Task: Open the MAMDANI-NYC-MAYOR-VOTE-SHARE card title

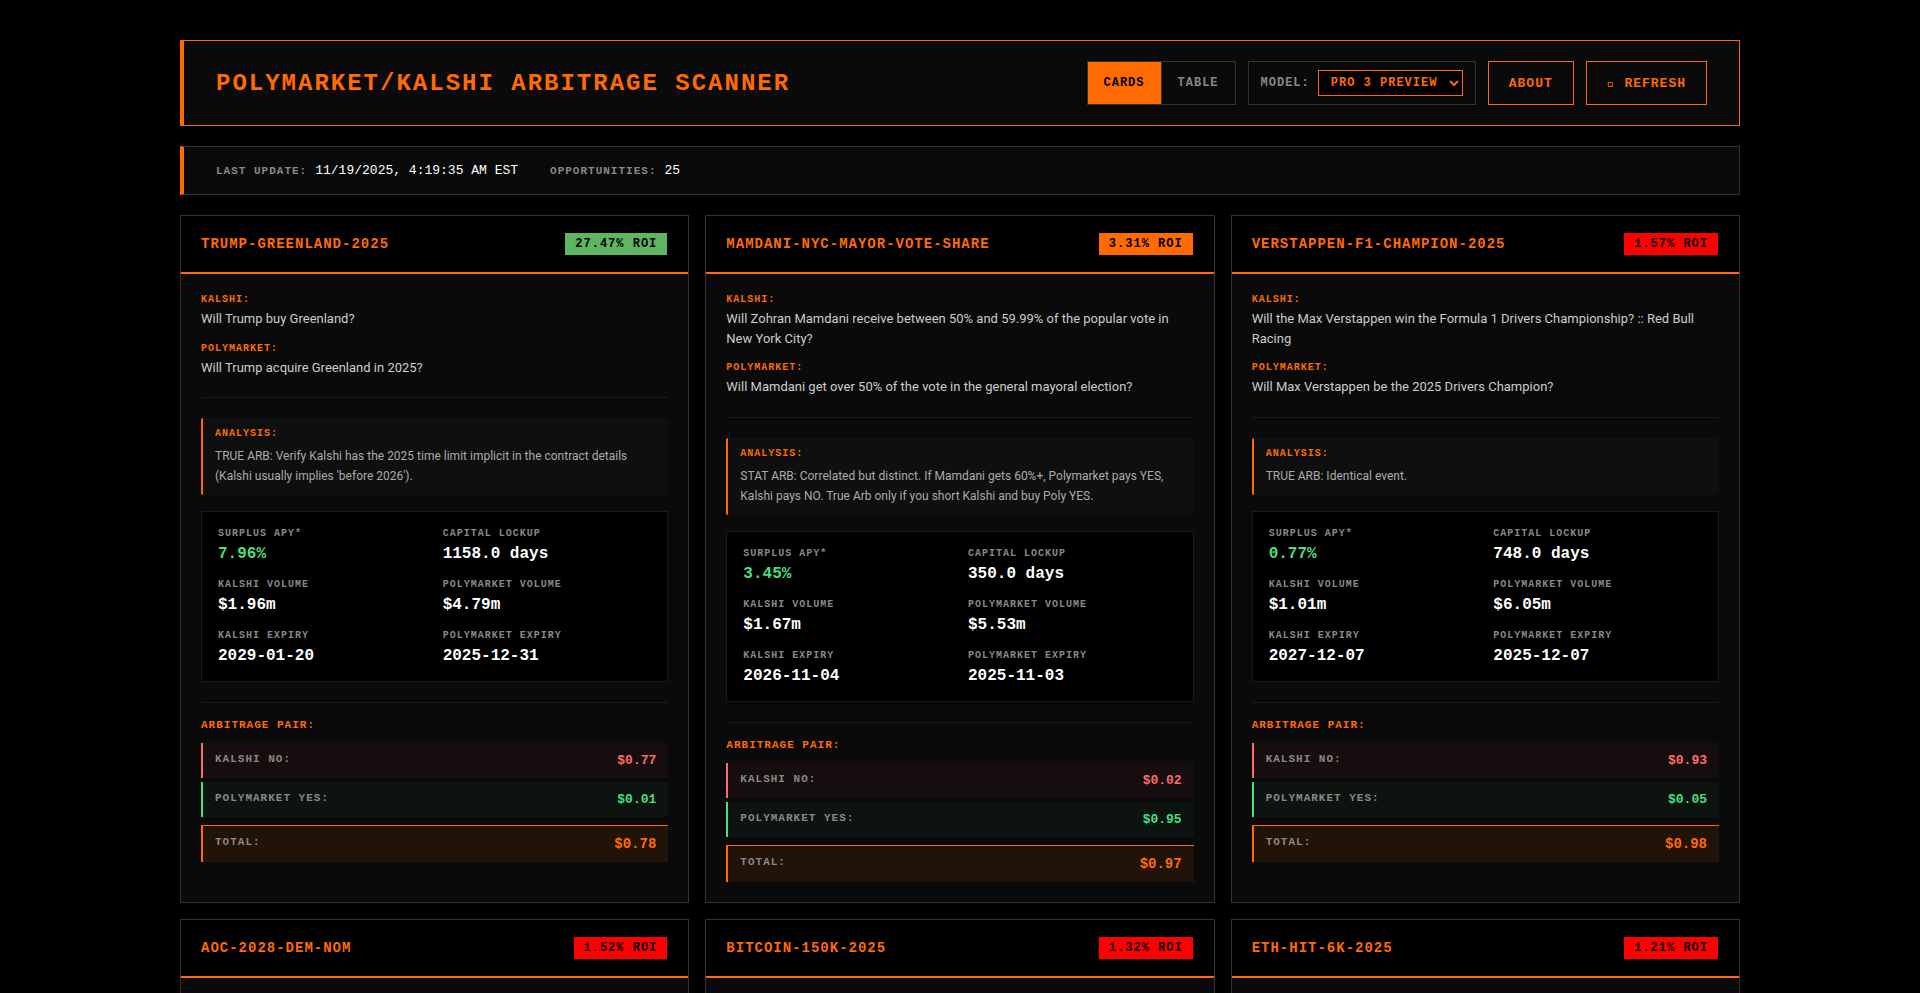Action: 857,244
